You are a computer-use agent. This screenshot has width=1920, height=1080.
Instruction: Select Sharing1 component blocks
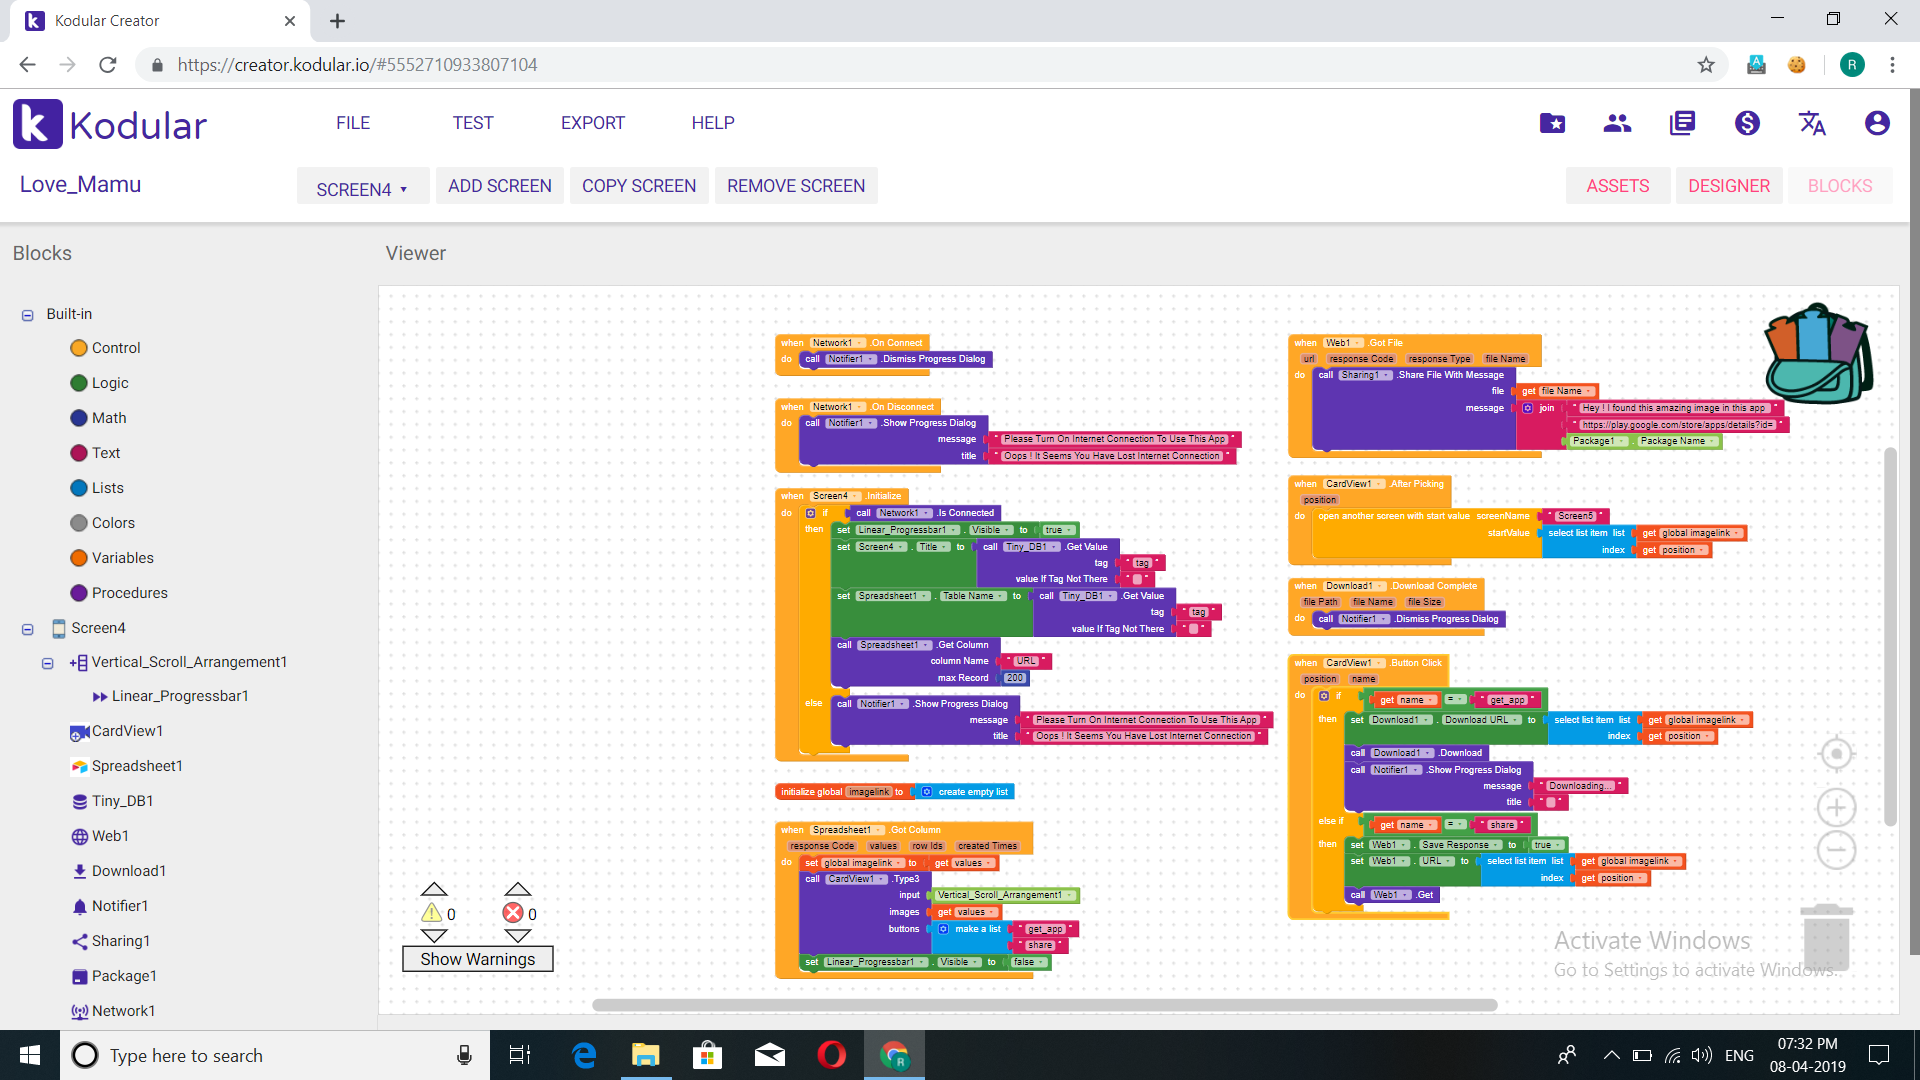[x=110, y=941]
